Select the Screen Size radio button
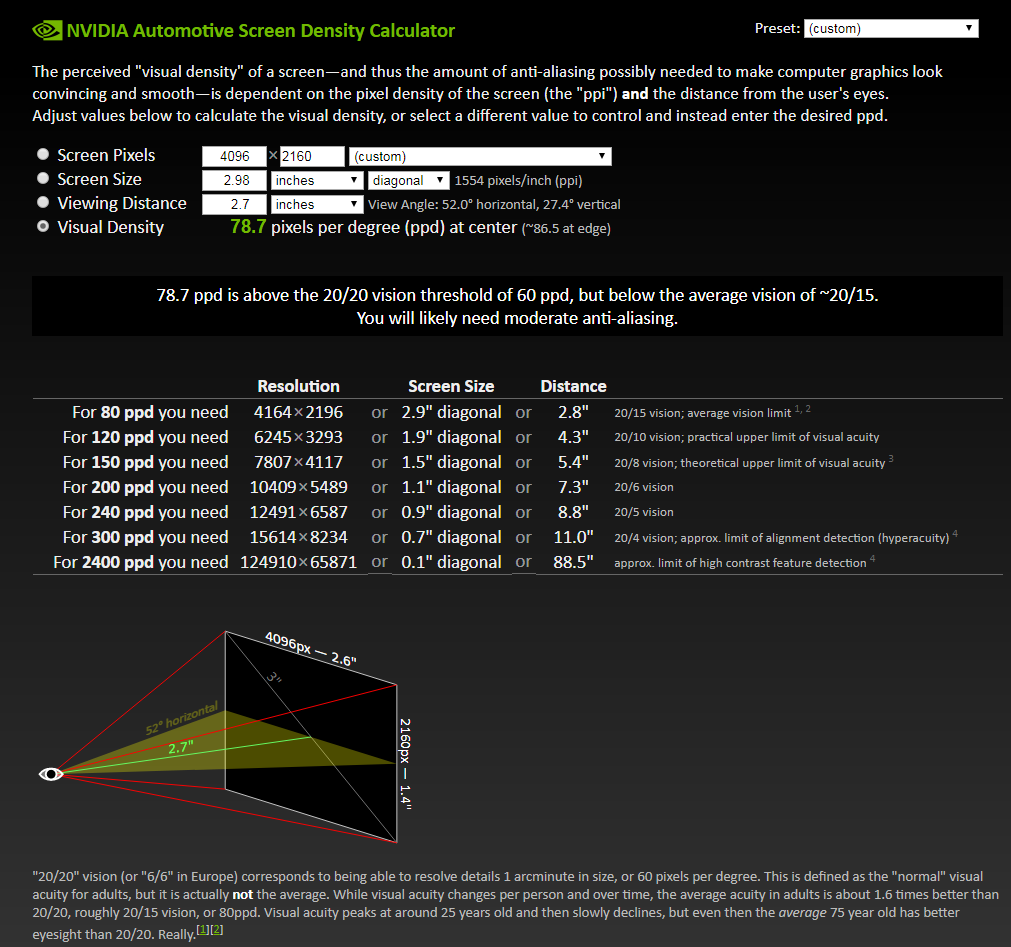This screenshot has height=947, width=1011. [43, 179]
